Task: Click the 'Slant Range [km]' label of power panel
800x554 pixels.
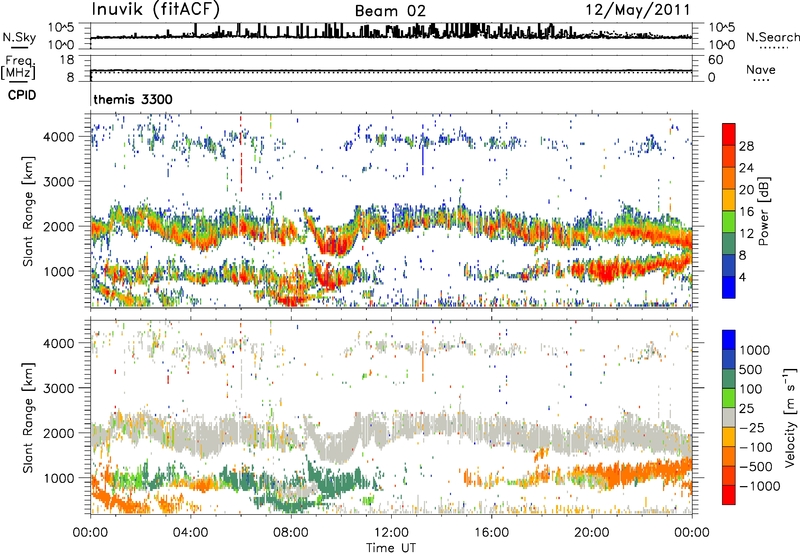Action: (28, 211)
